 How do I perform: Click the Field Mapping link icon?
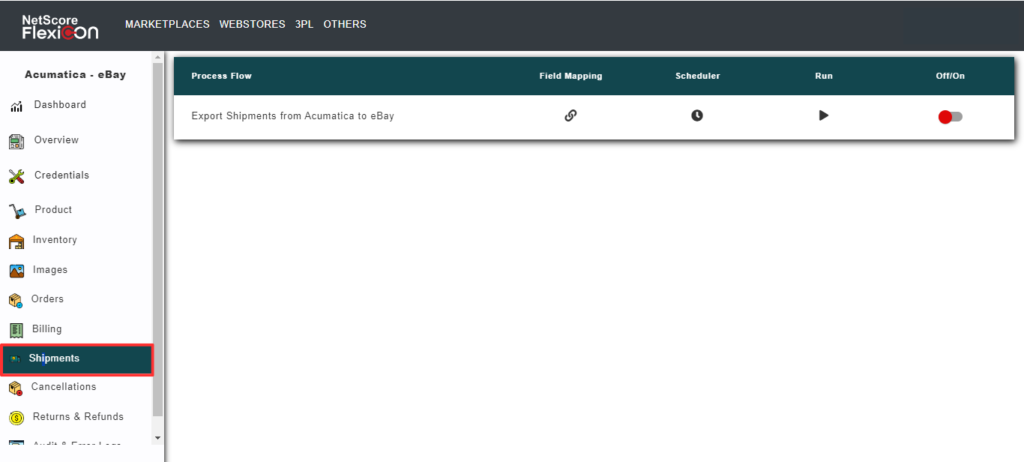[x=570, y=115]
